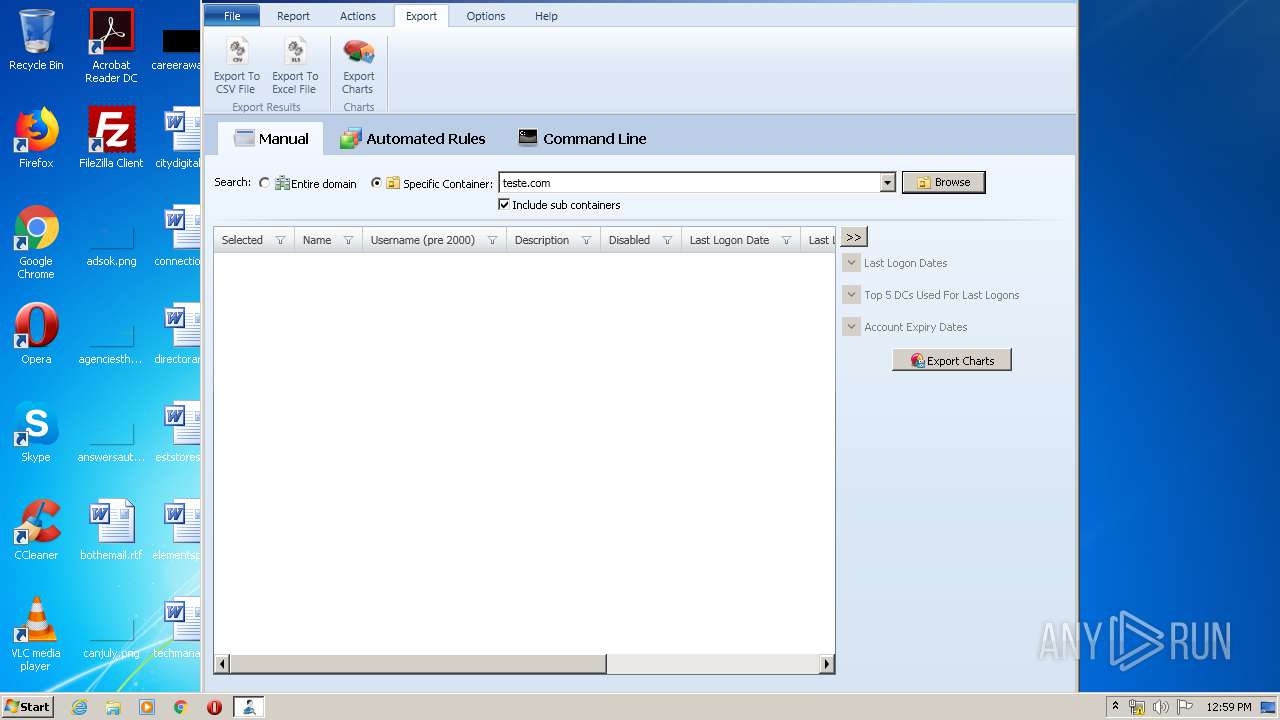Open canjuly.png file on desktop
Viewport: 1280px width, 720px height.
(x=111, y=634)
